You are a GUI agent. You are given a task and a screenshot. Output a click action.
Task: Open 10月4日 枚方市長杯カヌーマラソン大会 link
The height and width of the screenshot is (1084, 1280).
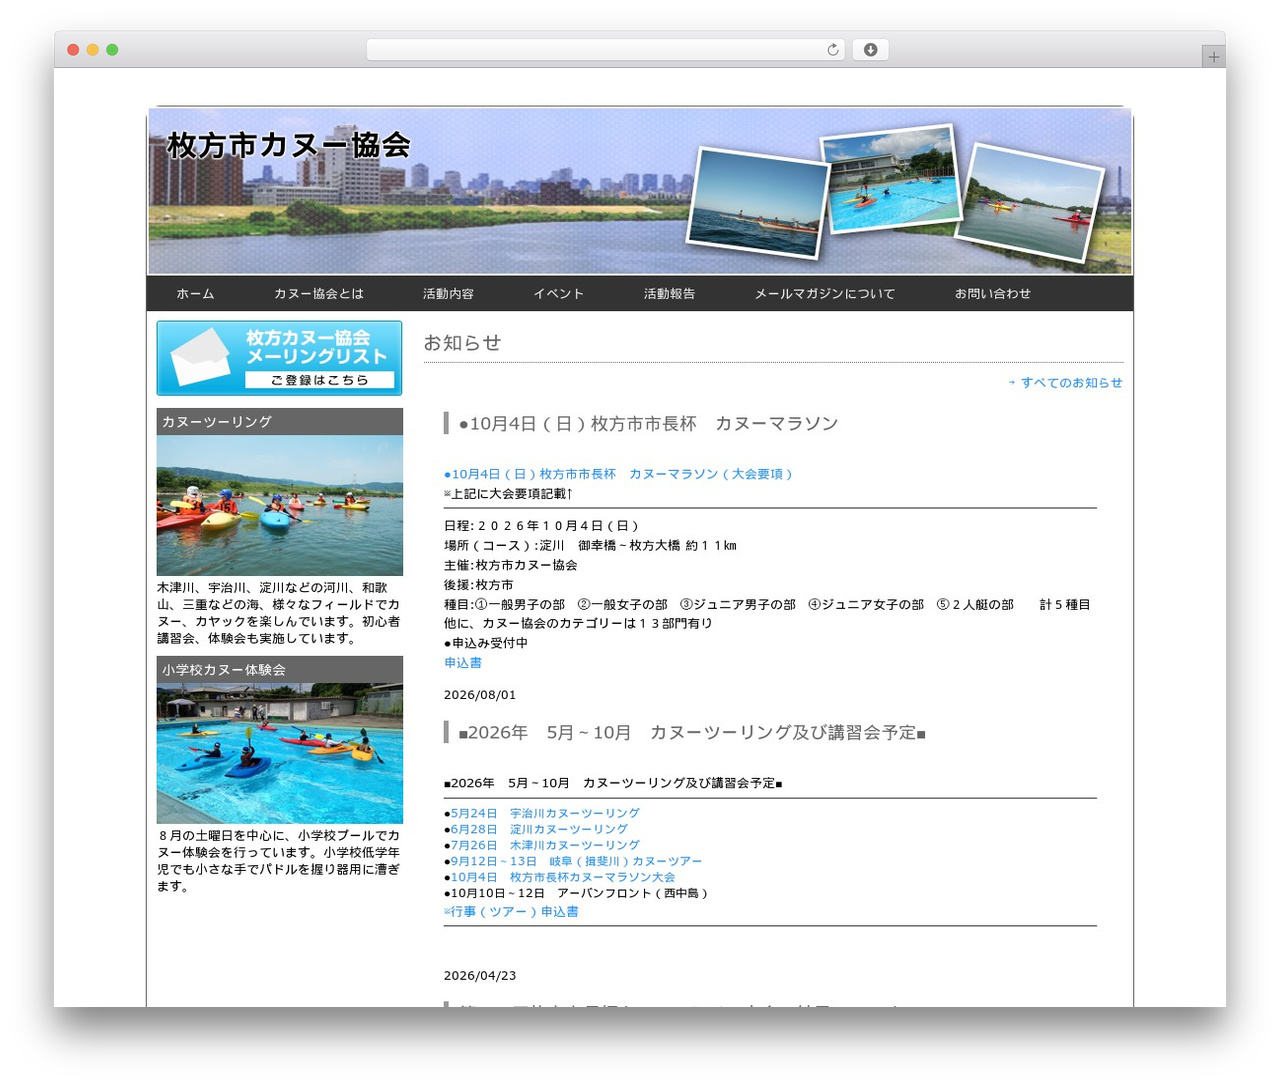pyautogui.click(x=563, y=878)
